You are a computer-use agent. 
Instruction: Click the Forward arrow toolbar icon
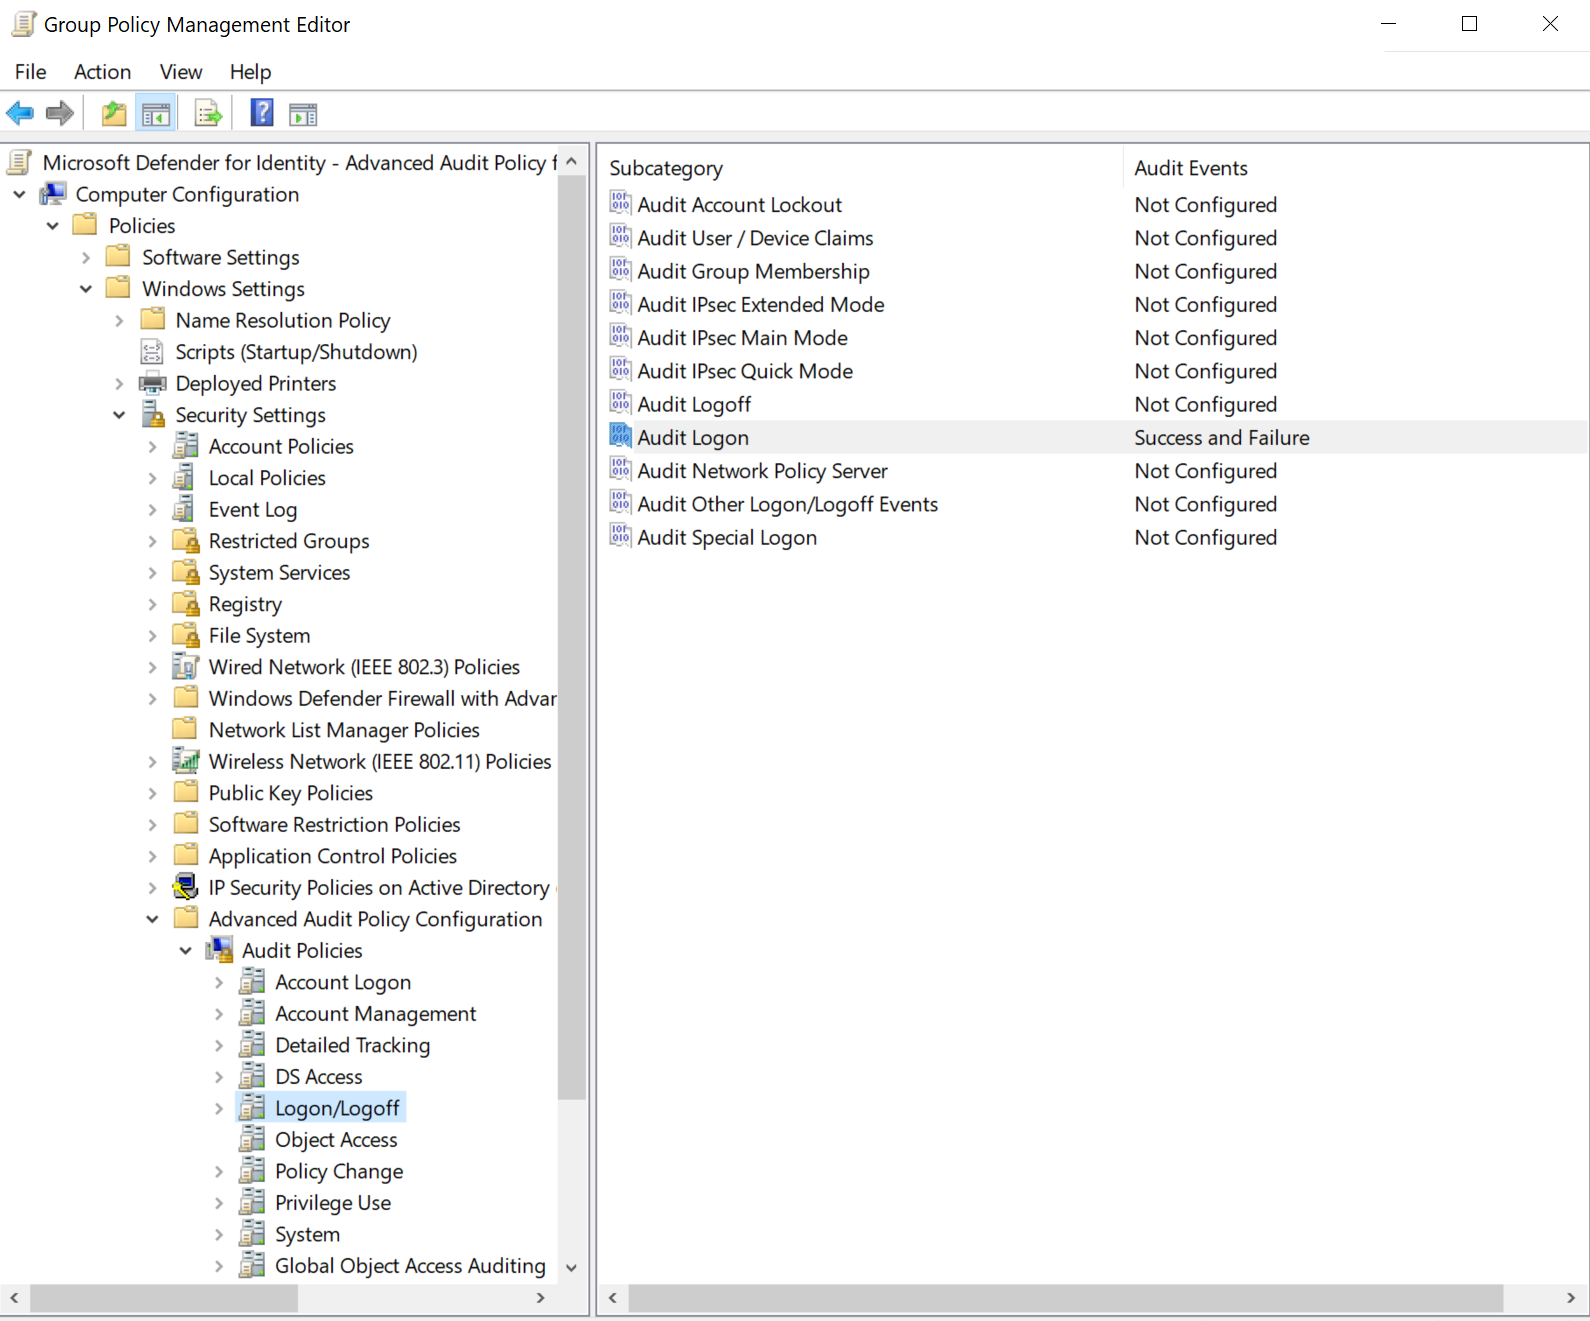coord(60,114)
